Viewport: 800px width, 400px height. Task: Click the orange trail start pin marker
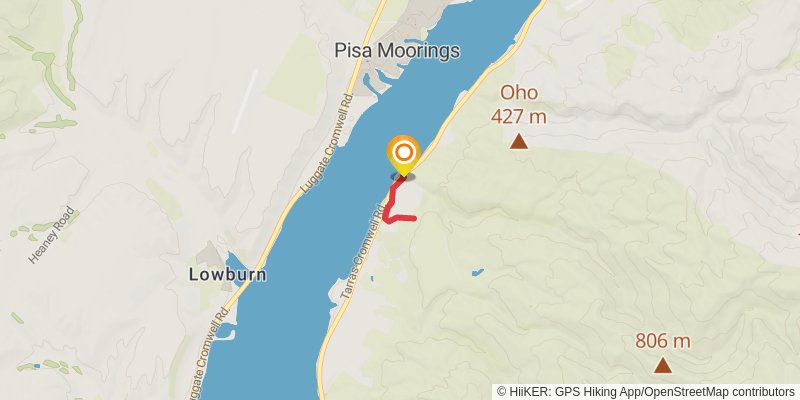(404, 155)
